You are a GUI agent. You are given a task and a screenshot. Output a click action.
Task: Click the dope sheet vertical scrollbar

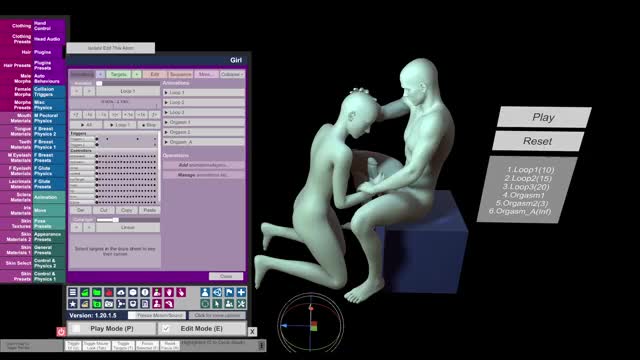coord(159,167)
